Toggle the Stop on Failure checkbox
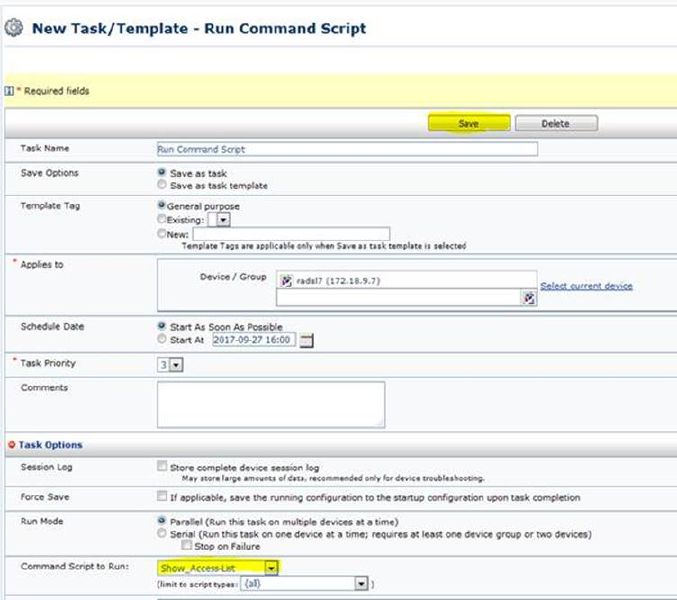 pos(186,546)
